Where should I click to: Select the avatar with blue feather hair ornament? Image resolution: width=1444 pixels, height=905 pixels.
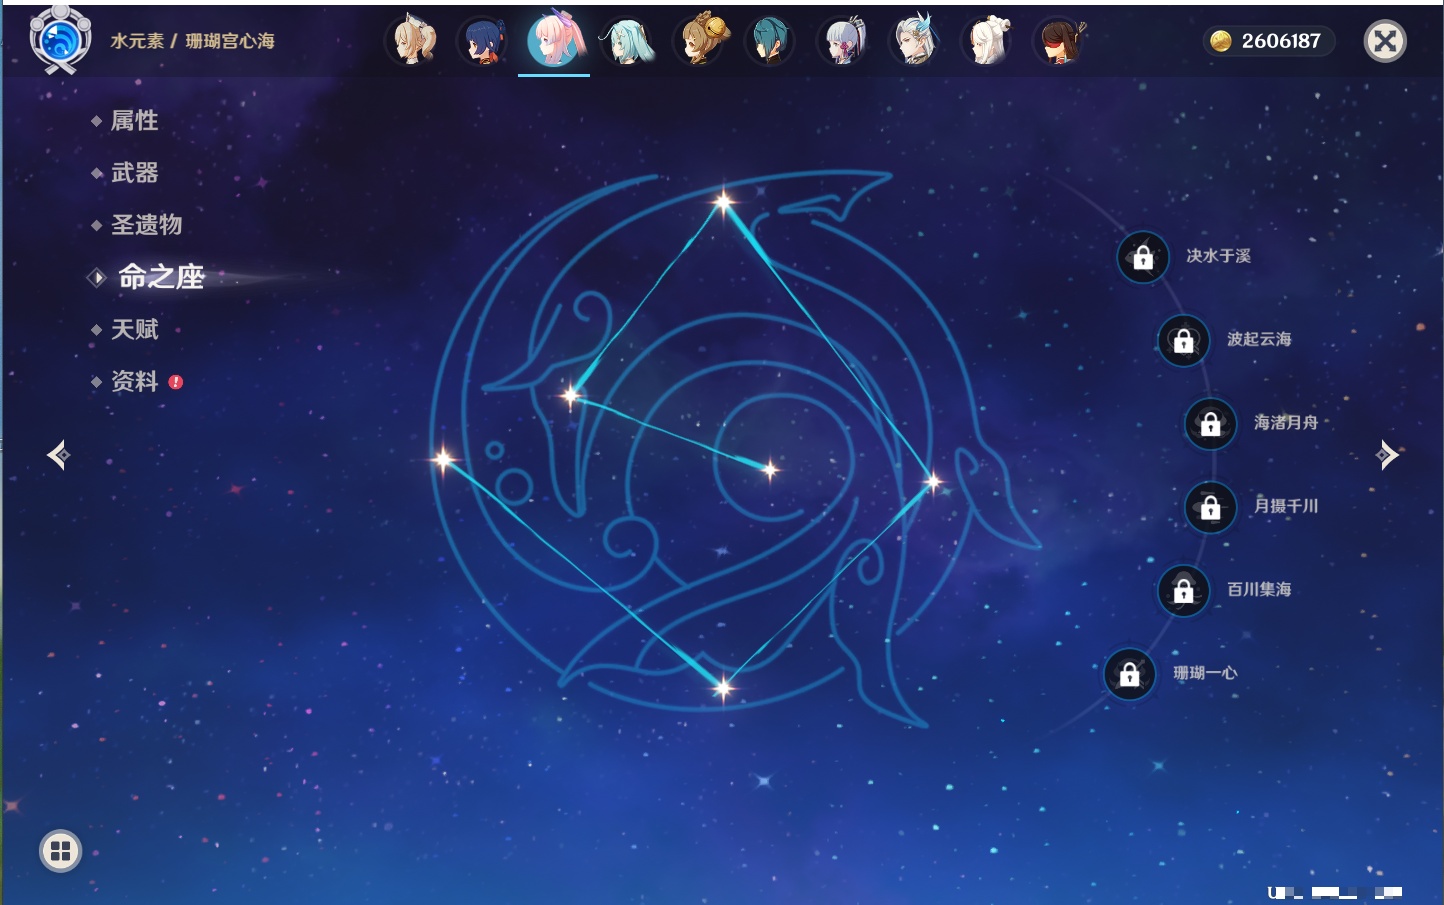point(915,41)
